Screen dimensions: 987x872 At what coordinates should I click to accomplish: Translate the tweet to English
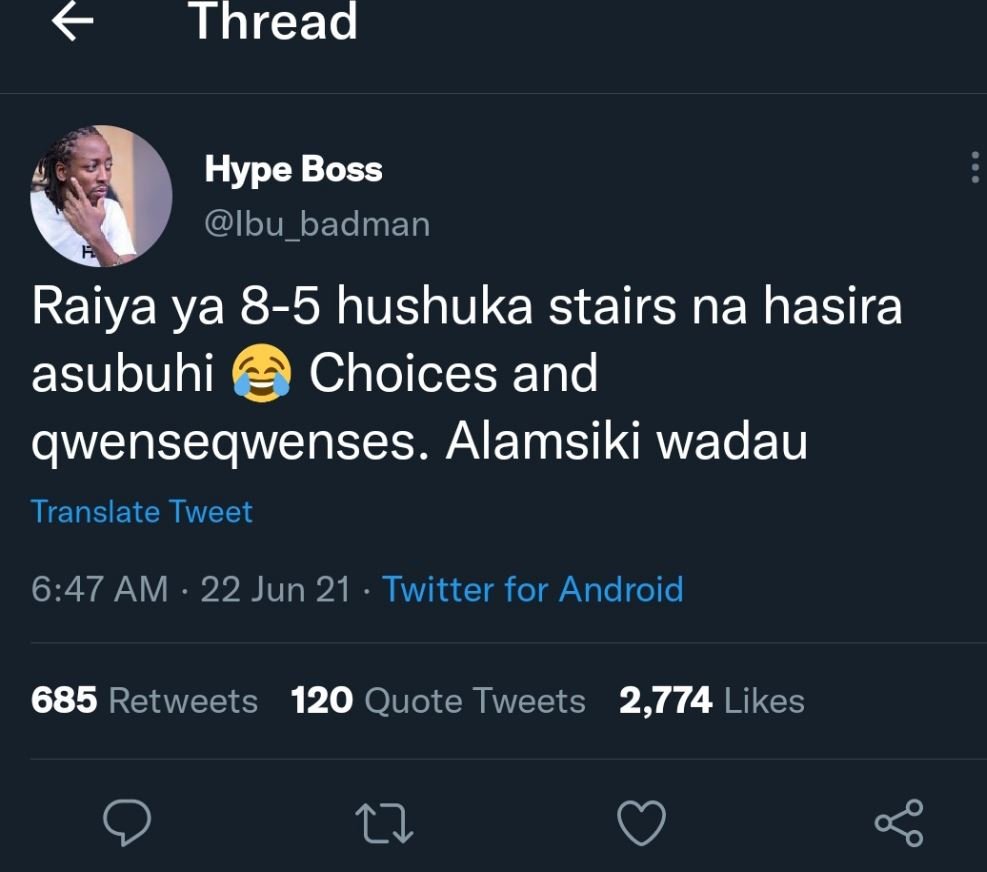pyautogui.click(x=141, y=511)
